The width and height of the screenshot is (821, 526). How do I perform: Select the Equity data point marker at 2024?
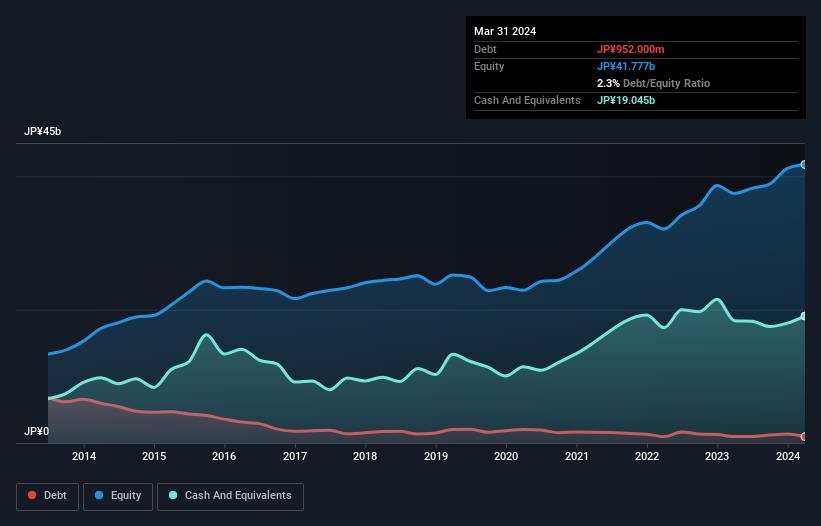tap(804, 164)
